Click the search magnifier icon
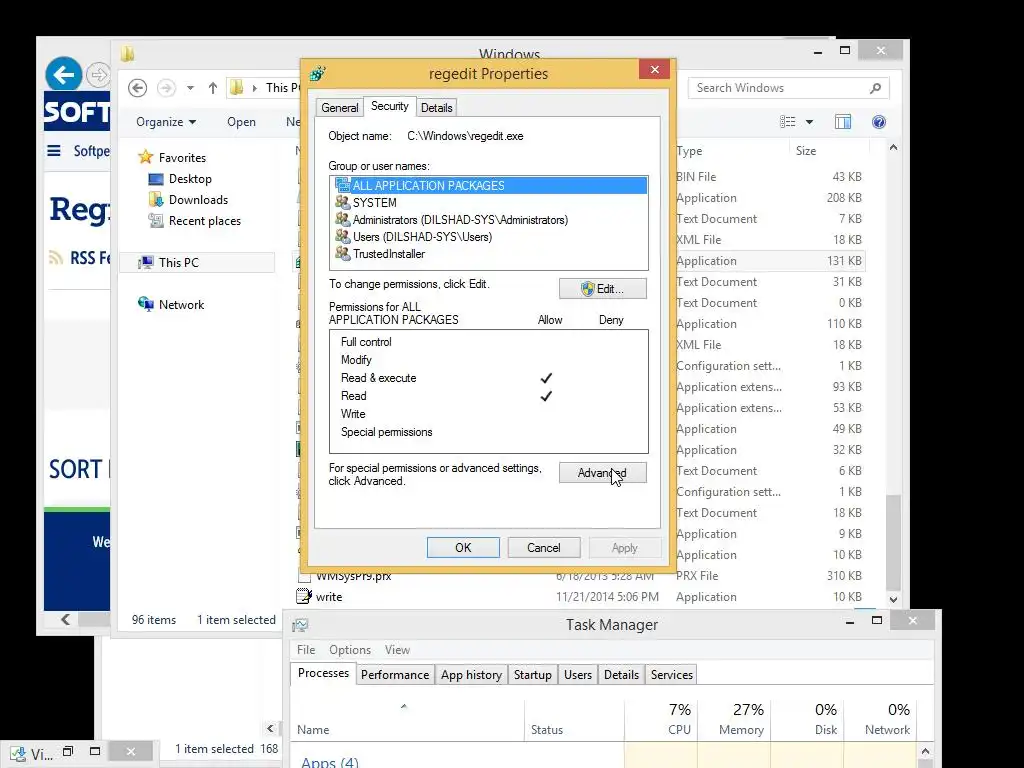Viewport: 1024px width, 768px height. point(875,88)
